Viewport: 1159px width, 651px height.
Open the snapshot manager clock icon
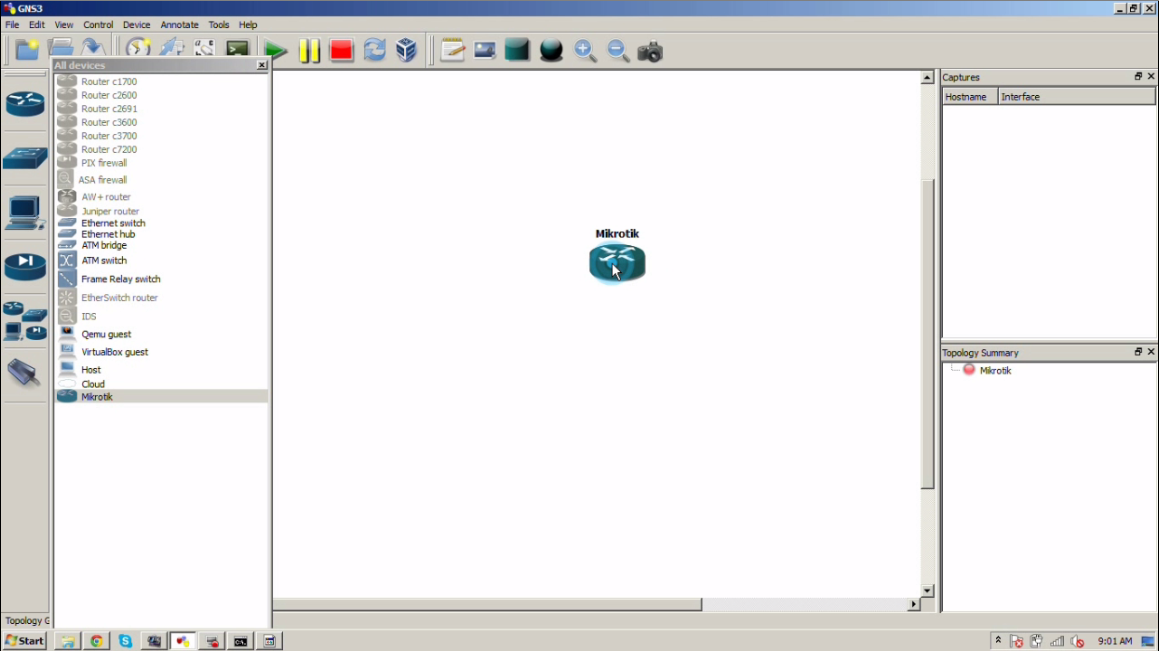pyautogui.click(x=137, y=49)
